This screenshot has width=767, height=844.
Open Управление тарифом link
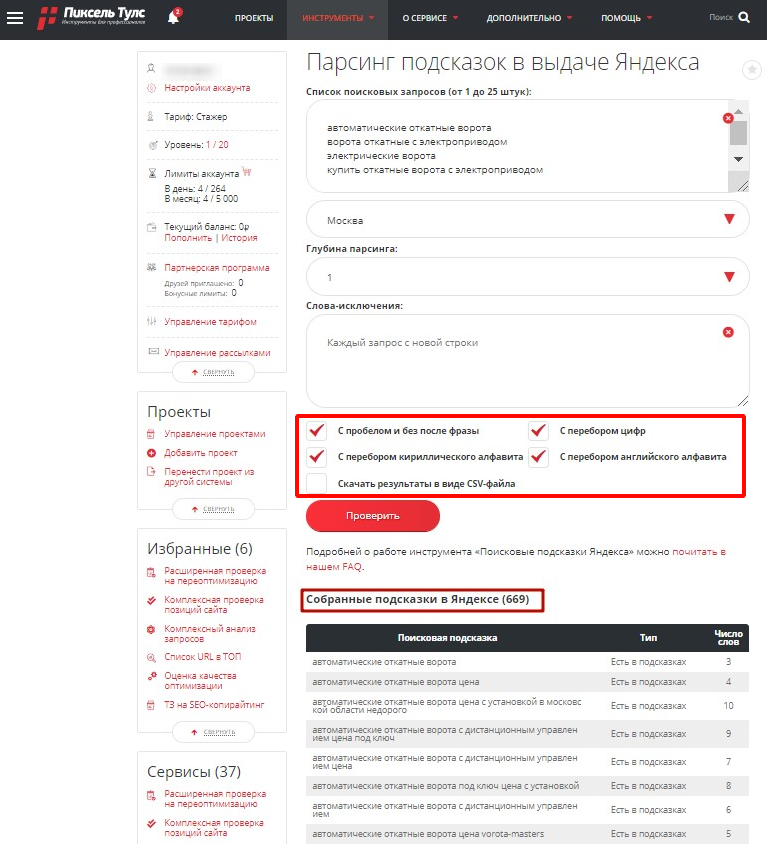210,321
